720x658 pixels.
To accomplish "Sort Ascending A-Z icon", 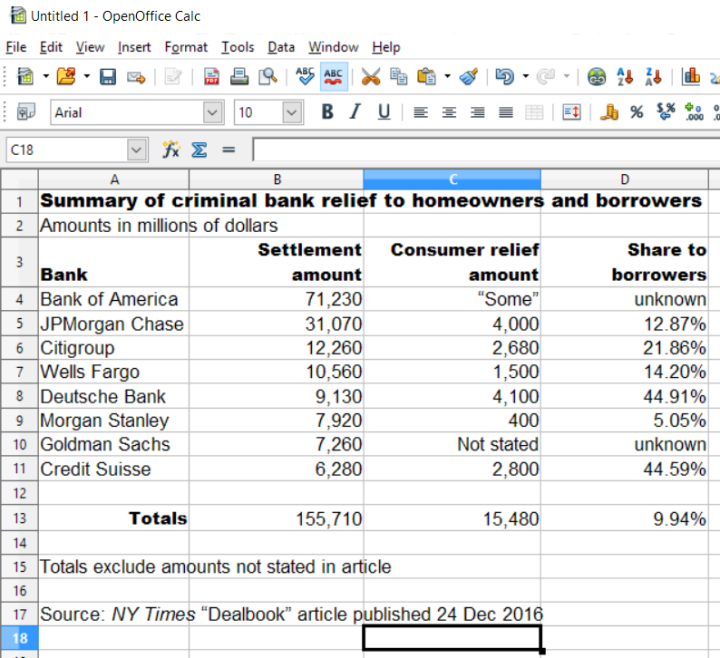I will pos(625,76).
